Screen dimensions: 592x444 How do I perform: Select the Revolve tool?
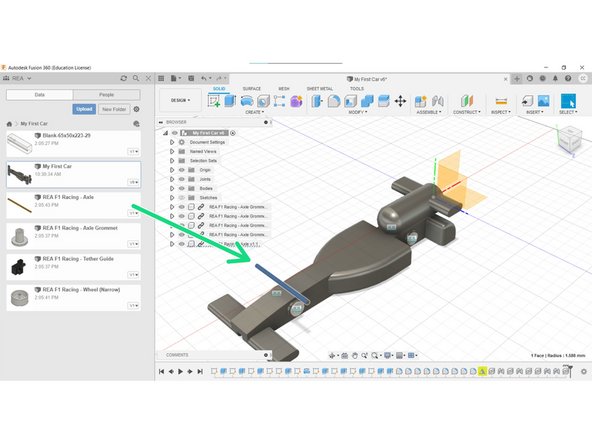coord(247,101)
